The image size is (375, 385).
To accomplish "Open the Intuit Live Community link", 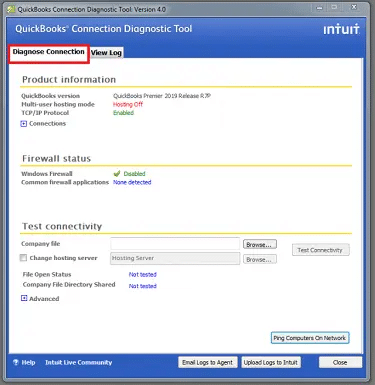I will (79, 362).
